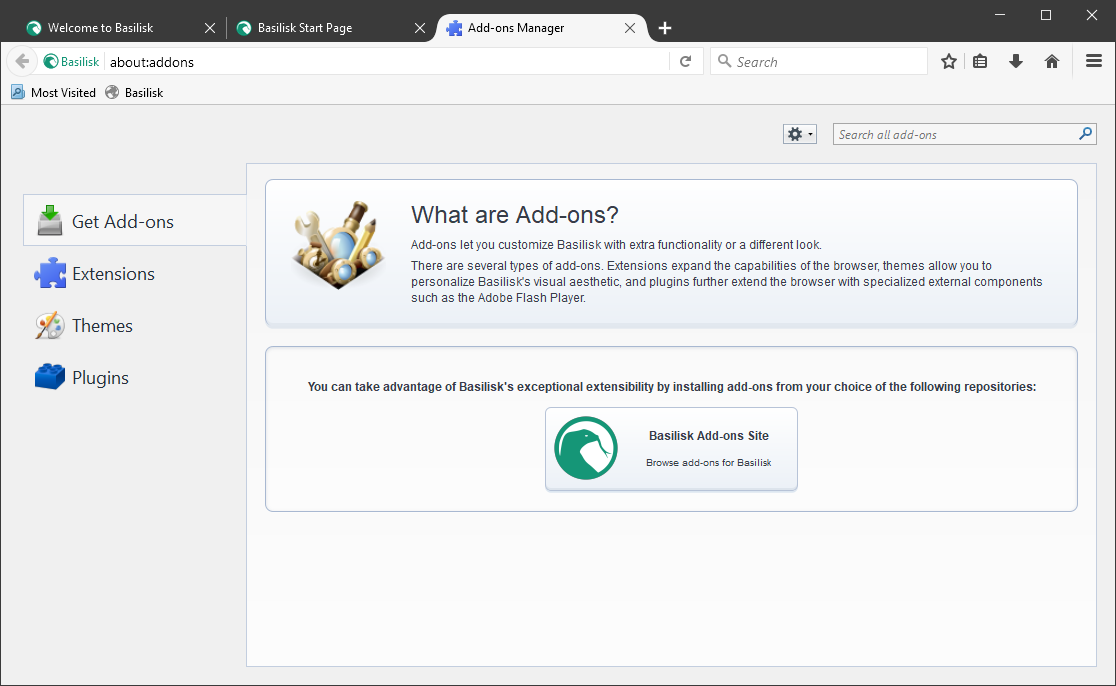The height and width of the screenshot is (686, 1116).
Task: Reload the current page
Action: click(685, 62)
